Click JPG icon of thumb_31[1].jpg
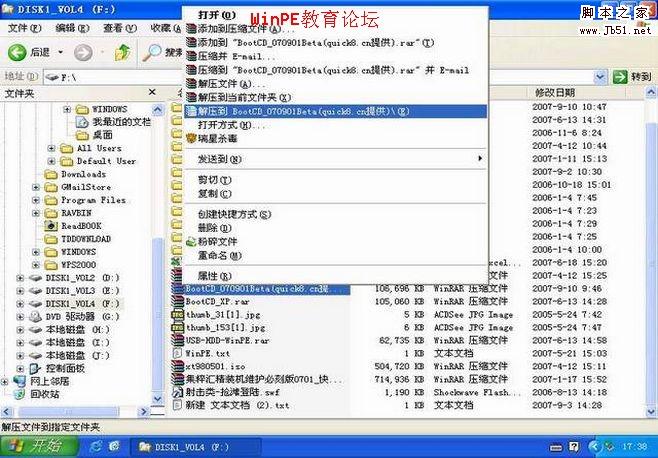Viewport: 658px width, 458px height. (178, 314)
